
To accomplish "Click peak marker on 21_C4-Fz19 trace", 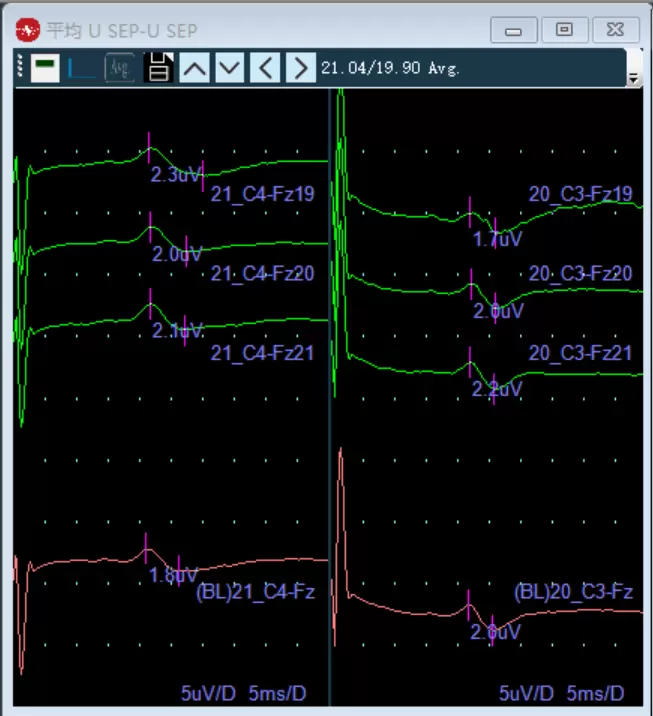I will 149,148.
